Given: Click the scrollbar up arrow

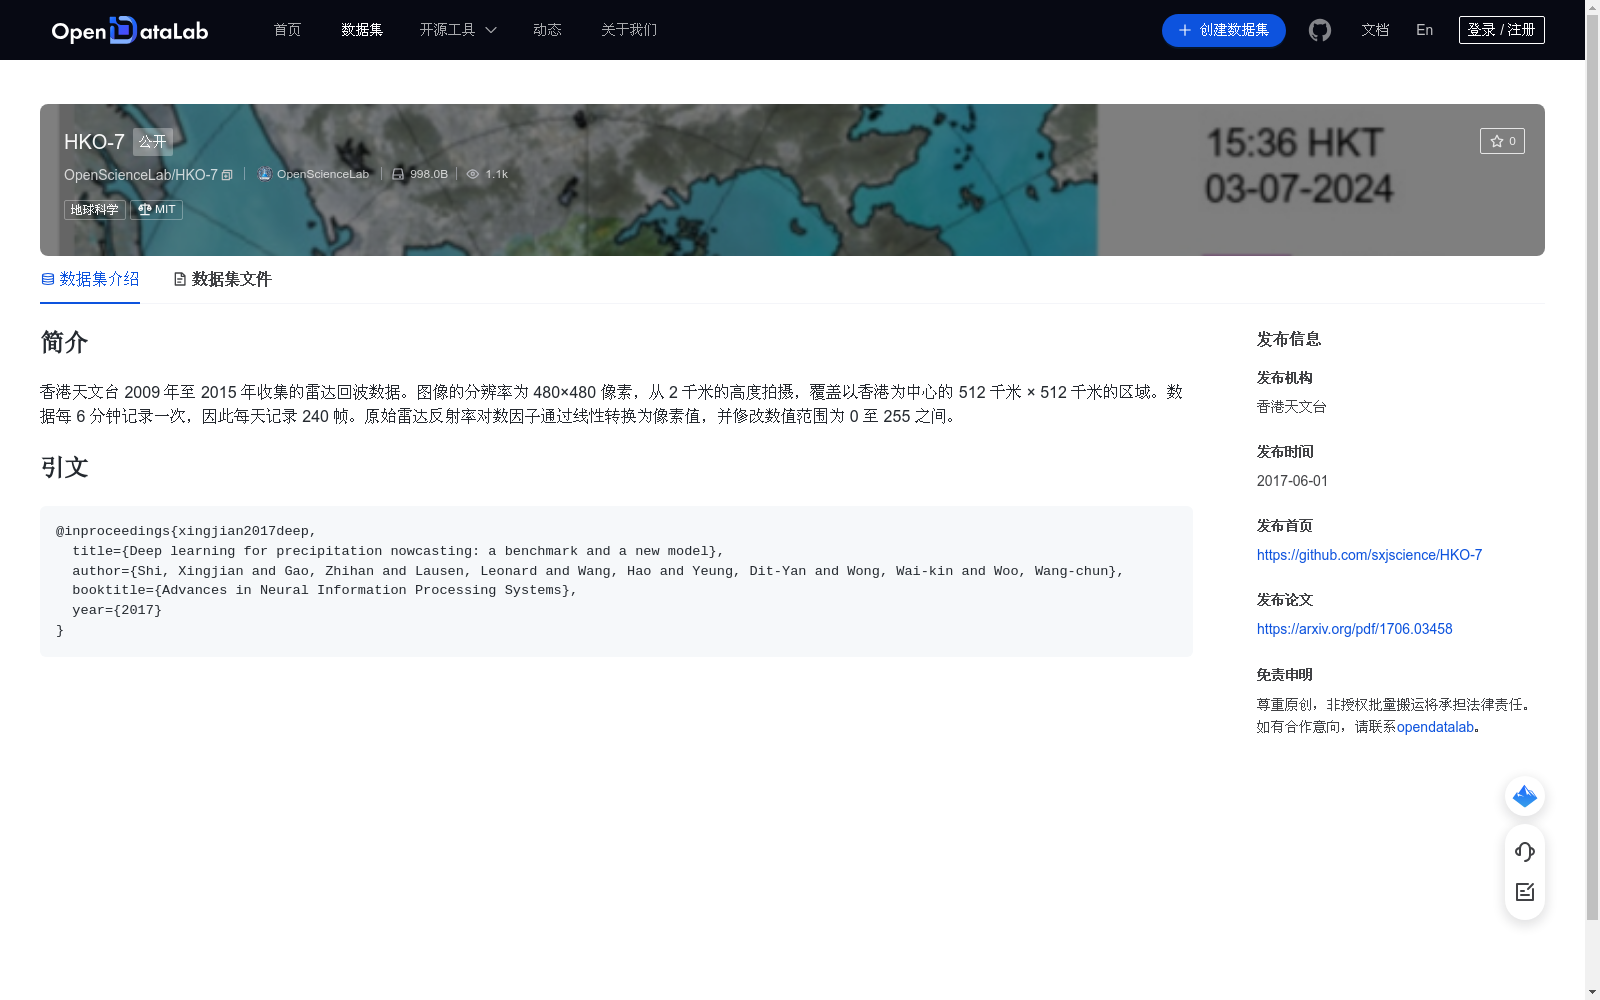Looking at the screenshot, I should pyautogui.click(x=1592, y=8).
